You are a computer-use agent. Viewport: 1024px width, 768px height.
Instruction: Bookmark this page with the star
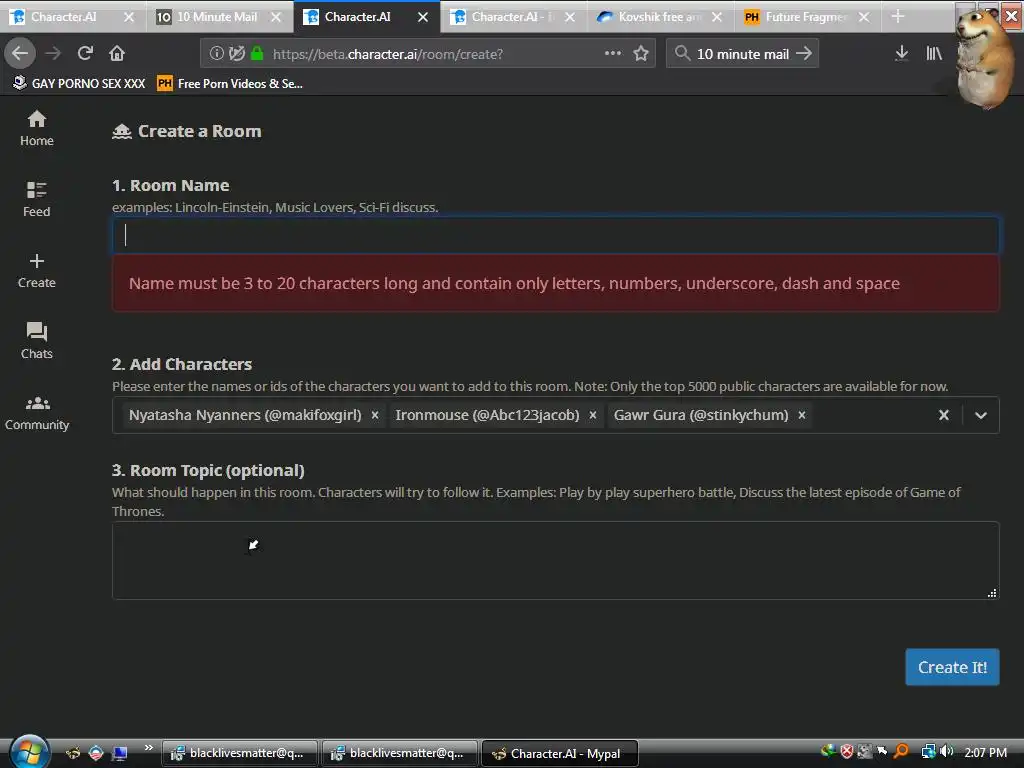641,54
